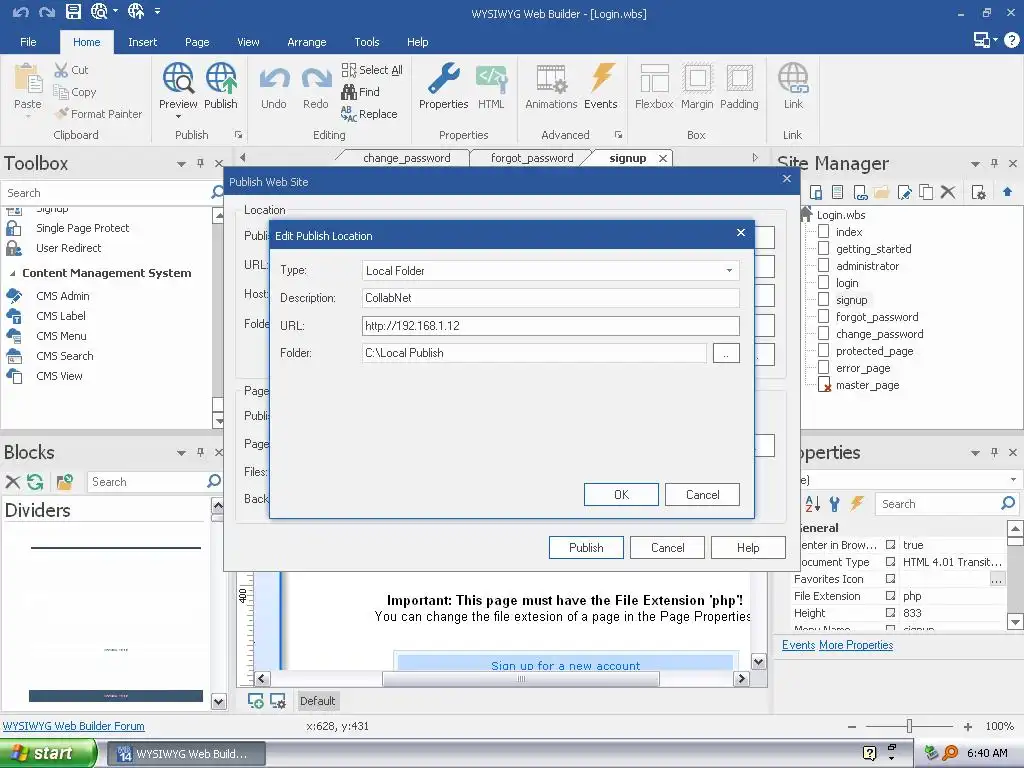This screenshot has height=768, width=1024.
Task: Activate the Format Painter tool
Action: click(x=99, y=114)
